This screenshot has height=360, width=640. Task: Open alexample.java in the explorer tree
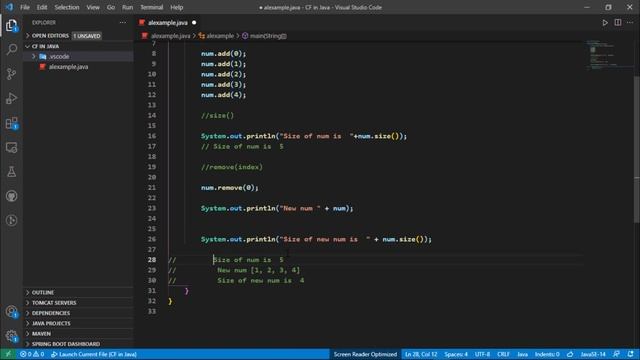[78, 67]
